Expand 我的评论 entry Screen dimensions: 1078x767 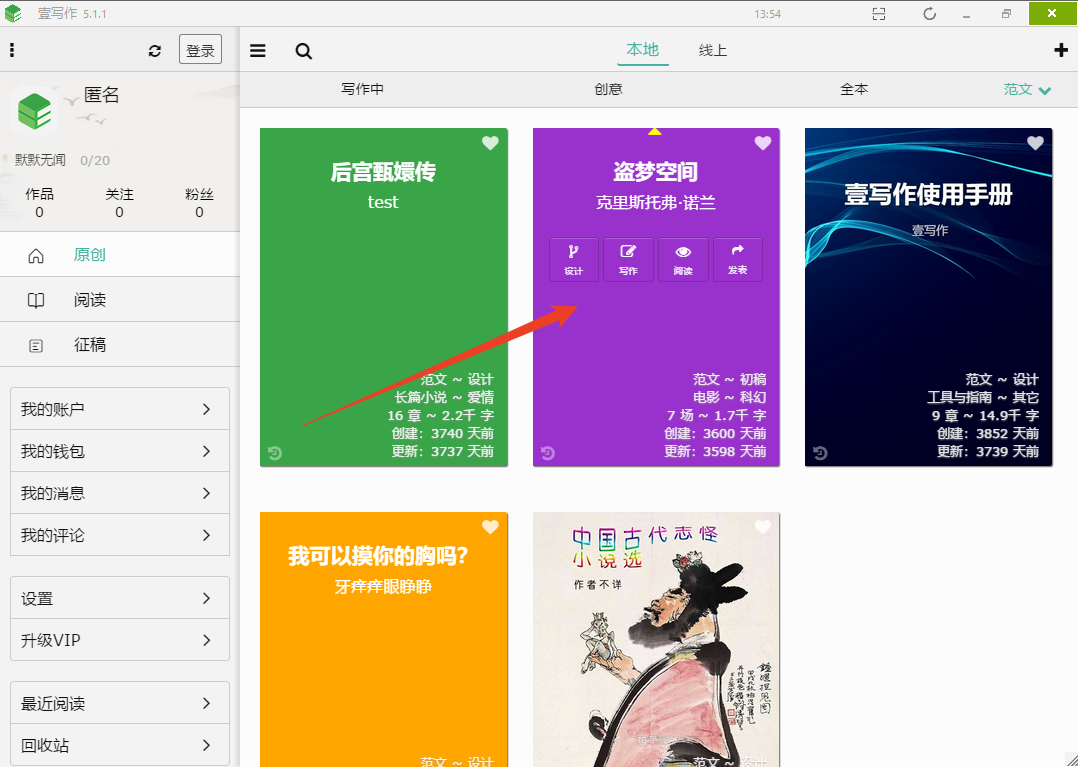click(x=120, y=535)
